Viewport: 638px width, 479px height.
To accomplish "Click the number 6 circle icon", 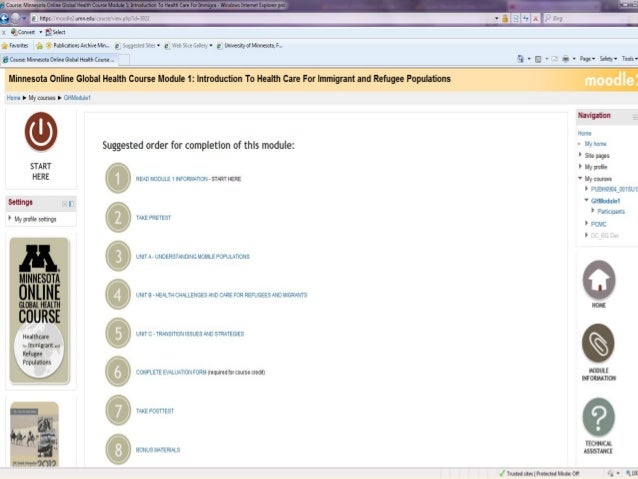I will click(x=118, y=372).
